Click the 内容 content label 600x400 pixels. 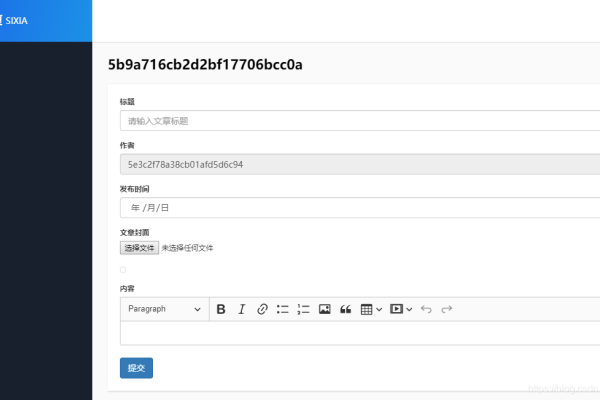click(x=127, y=289)
